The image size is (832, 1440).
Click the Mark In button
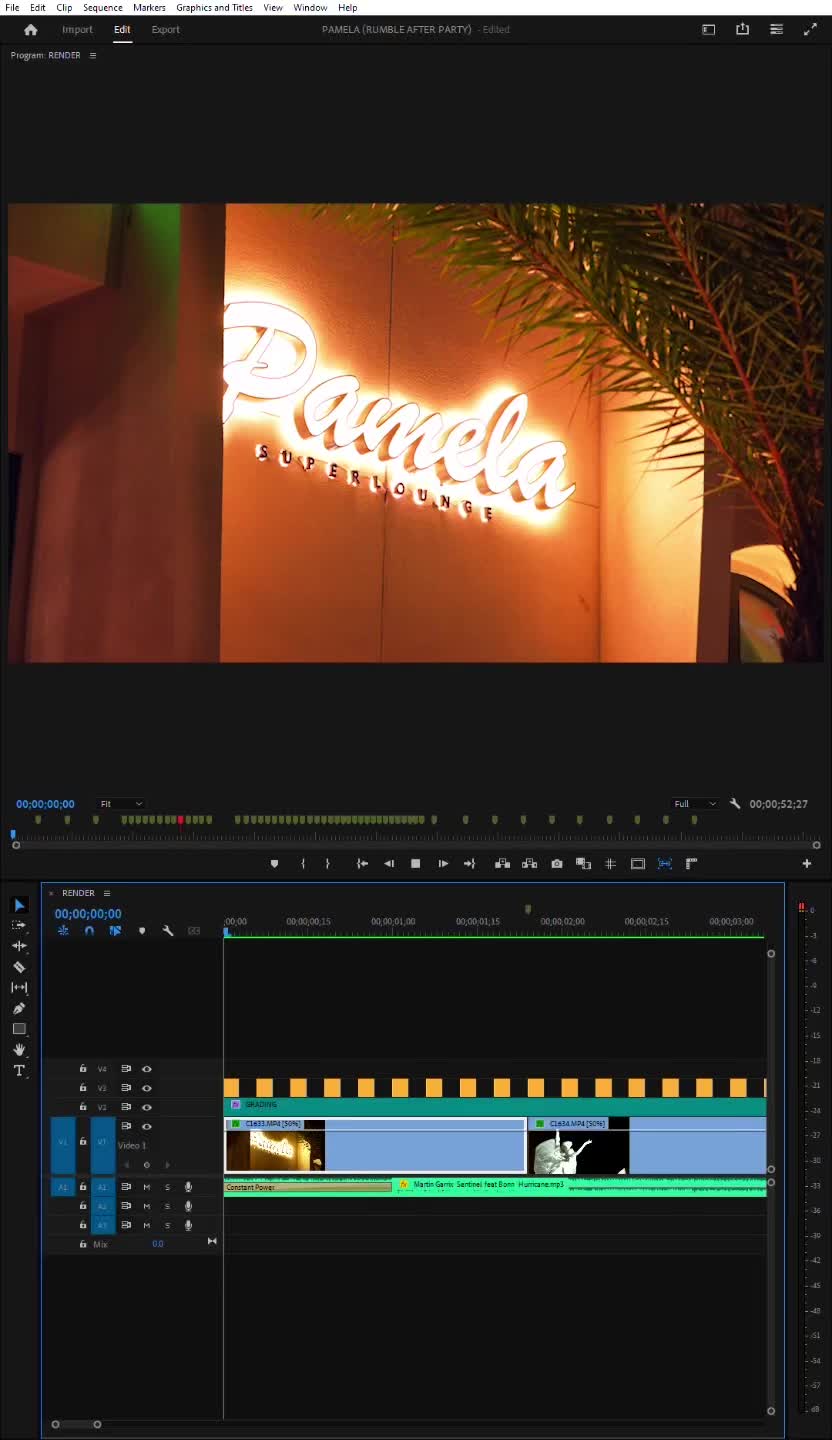tap(303, 864)
